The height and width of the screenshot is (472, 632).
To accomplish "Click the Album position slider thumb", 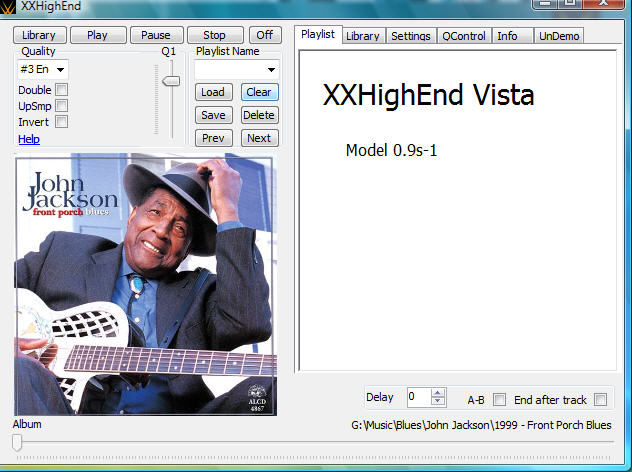I will [17, 443].
